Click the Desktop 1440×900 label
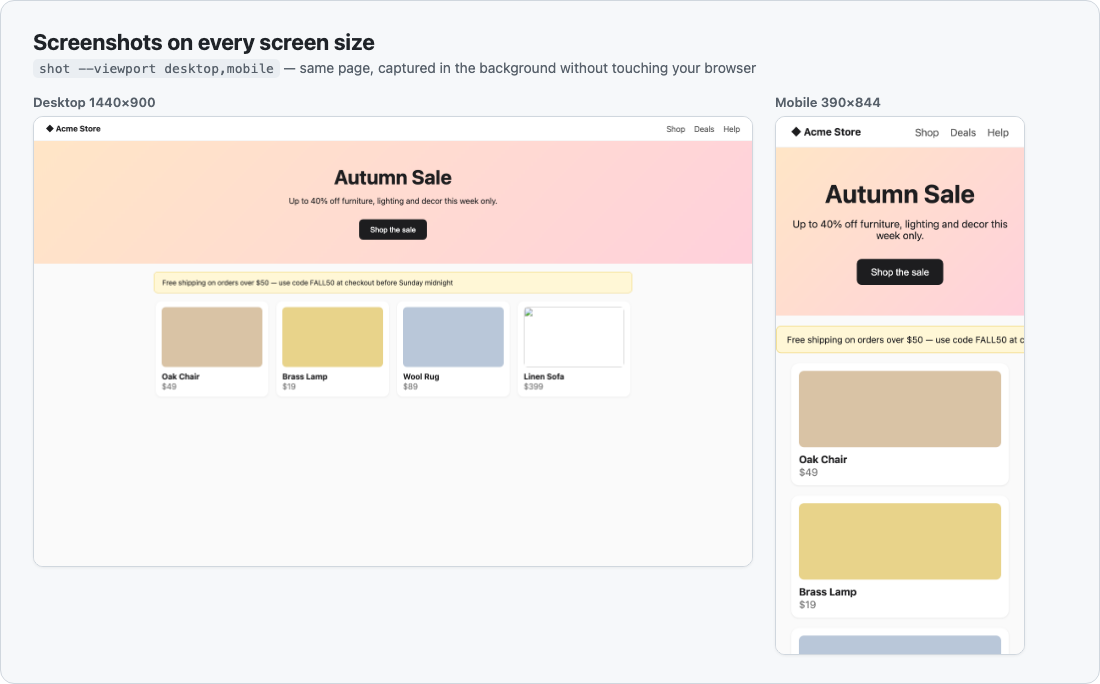This screenshot has height=684, width=1100. [x=94, y=102]
